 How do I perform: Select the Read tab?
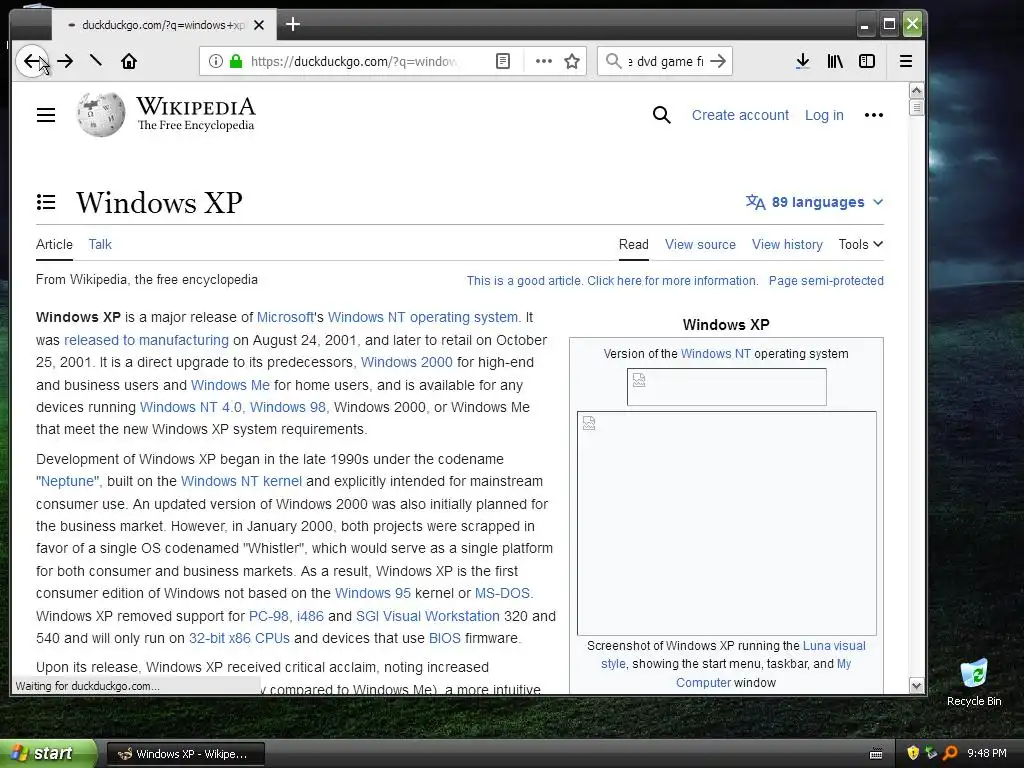(633, 244)
